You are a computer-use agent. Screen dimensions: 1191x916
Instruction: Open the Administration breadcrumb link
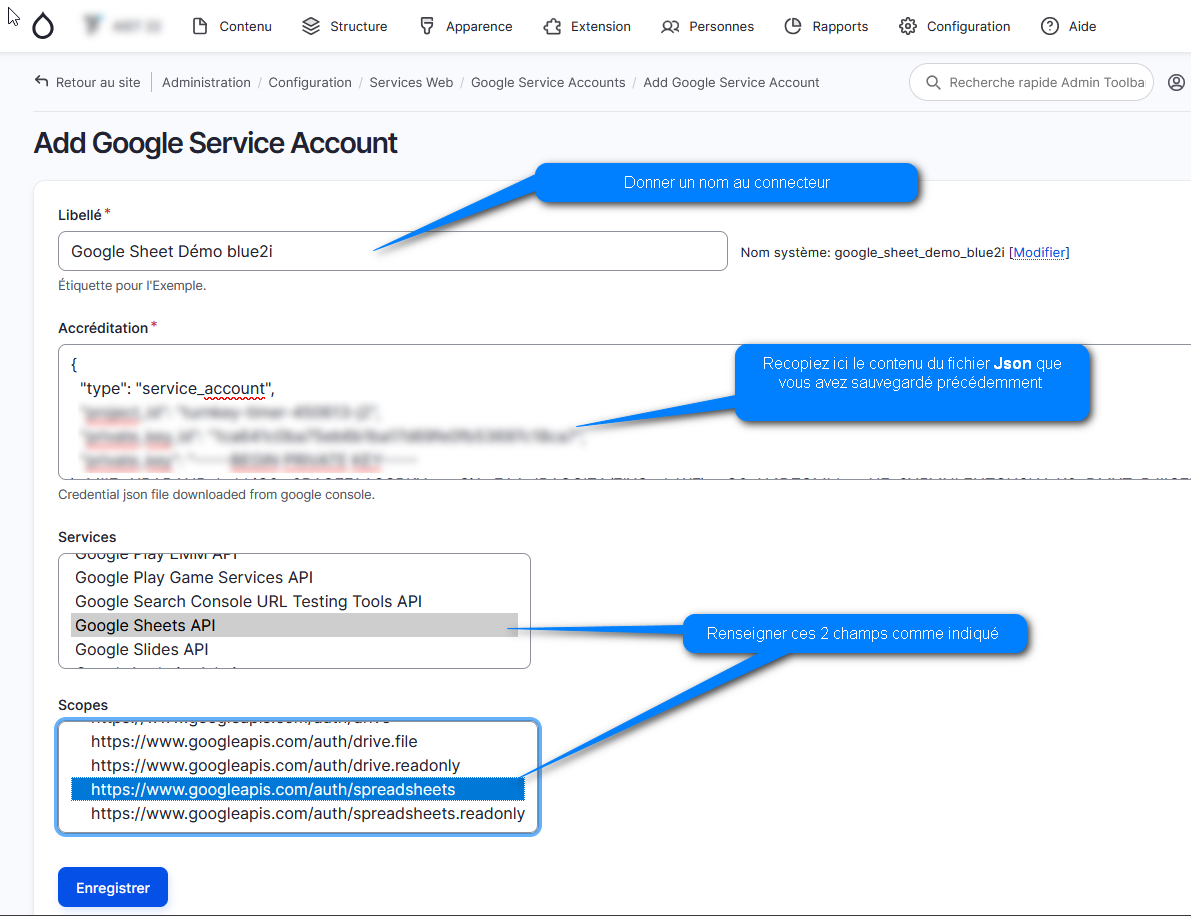206,82
